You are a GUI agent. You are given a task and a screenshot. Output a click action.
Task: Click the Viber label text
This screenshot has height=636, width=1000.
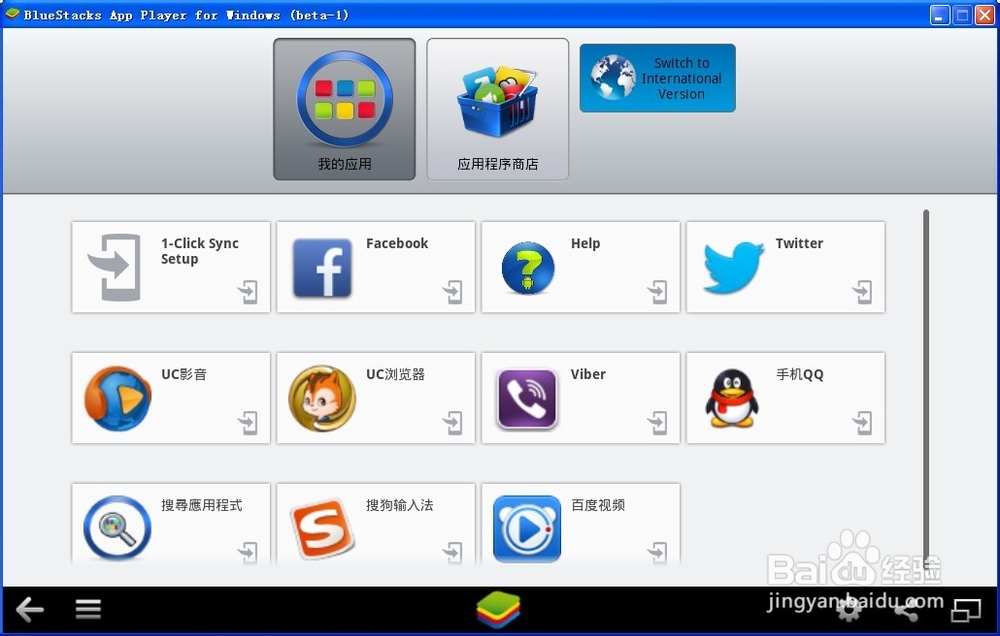point(588,374)
